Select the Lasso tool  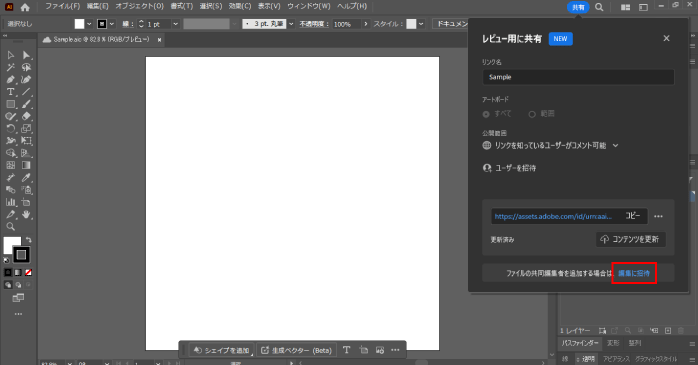(x=26, y=67)
